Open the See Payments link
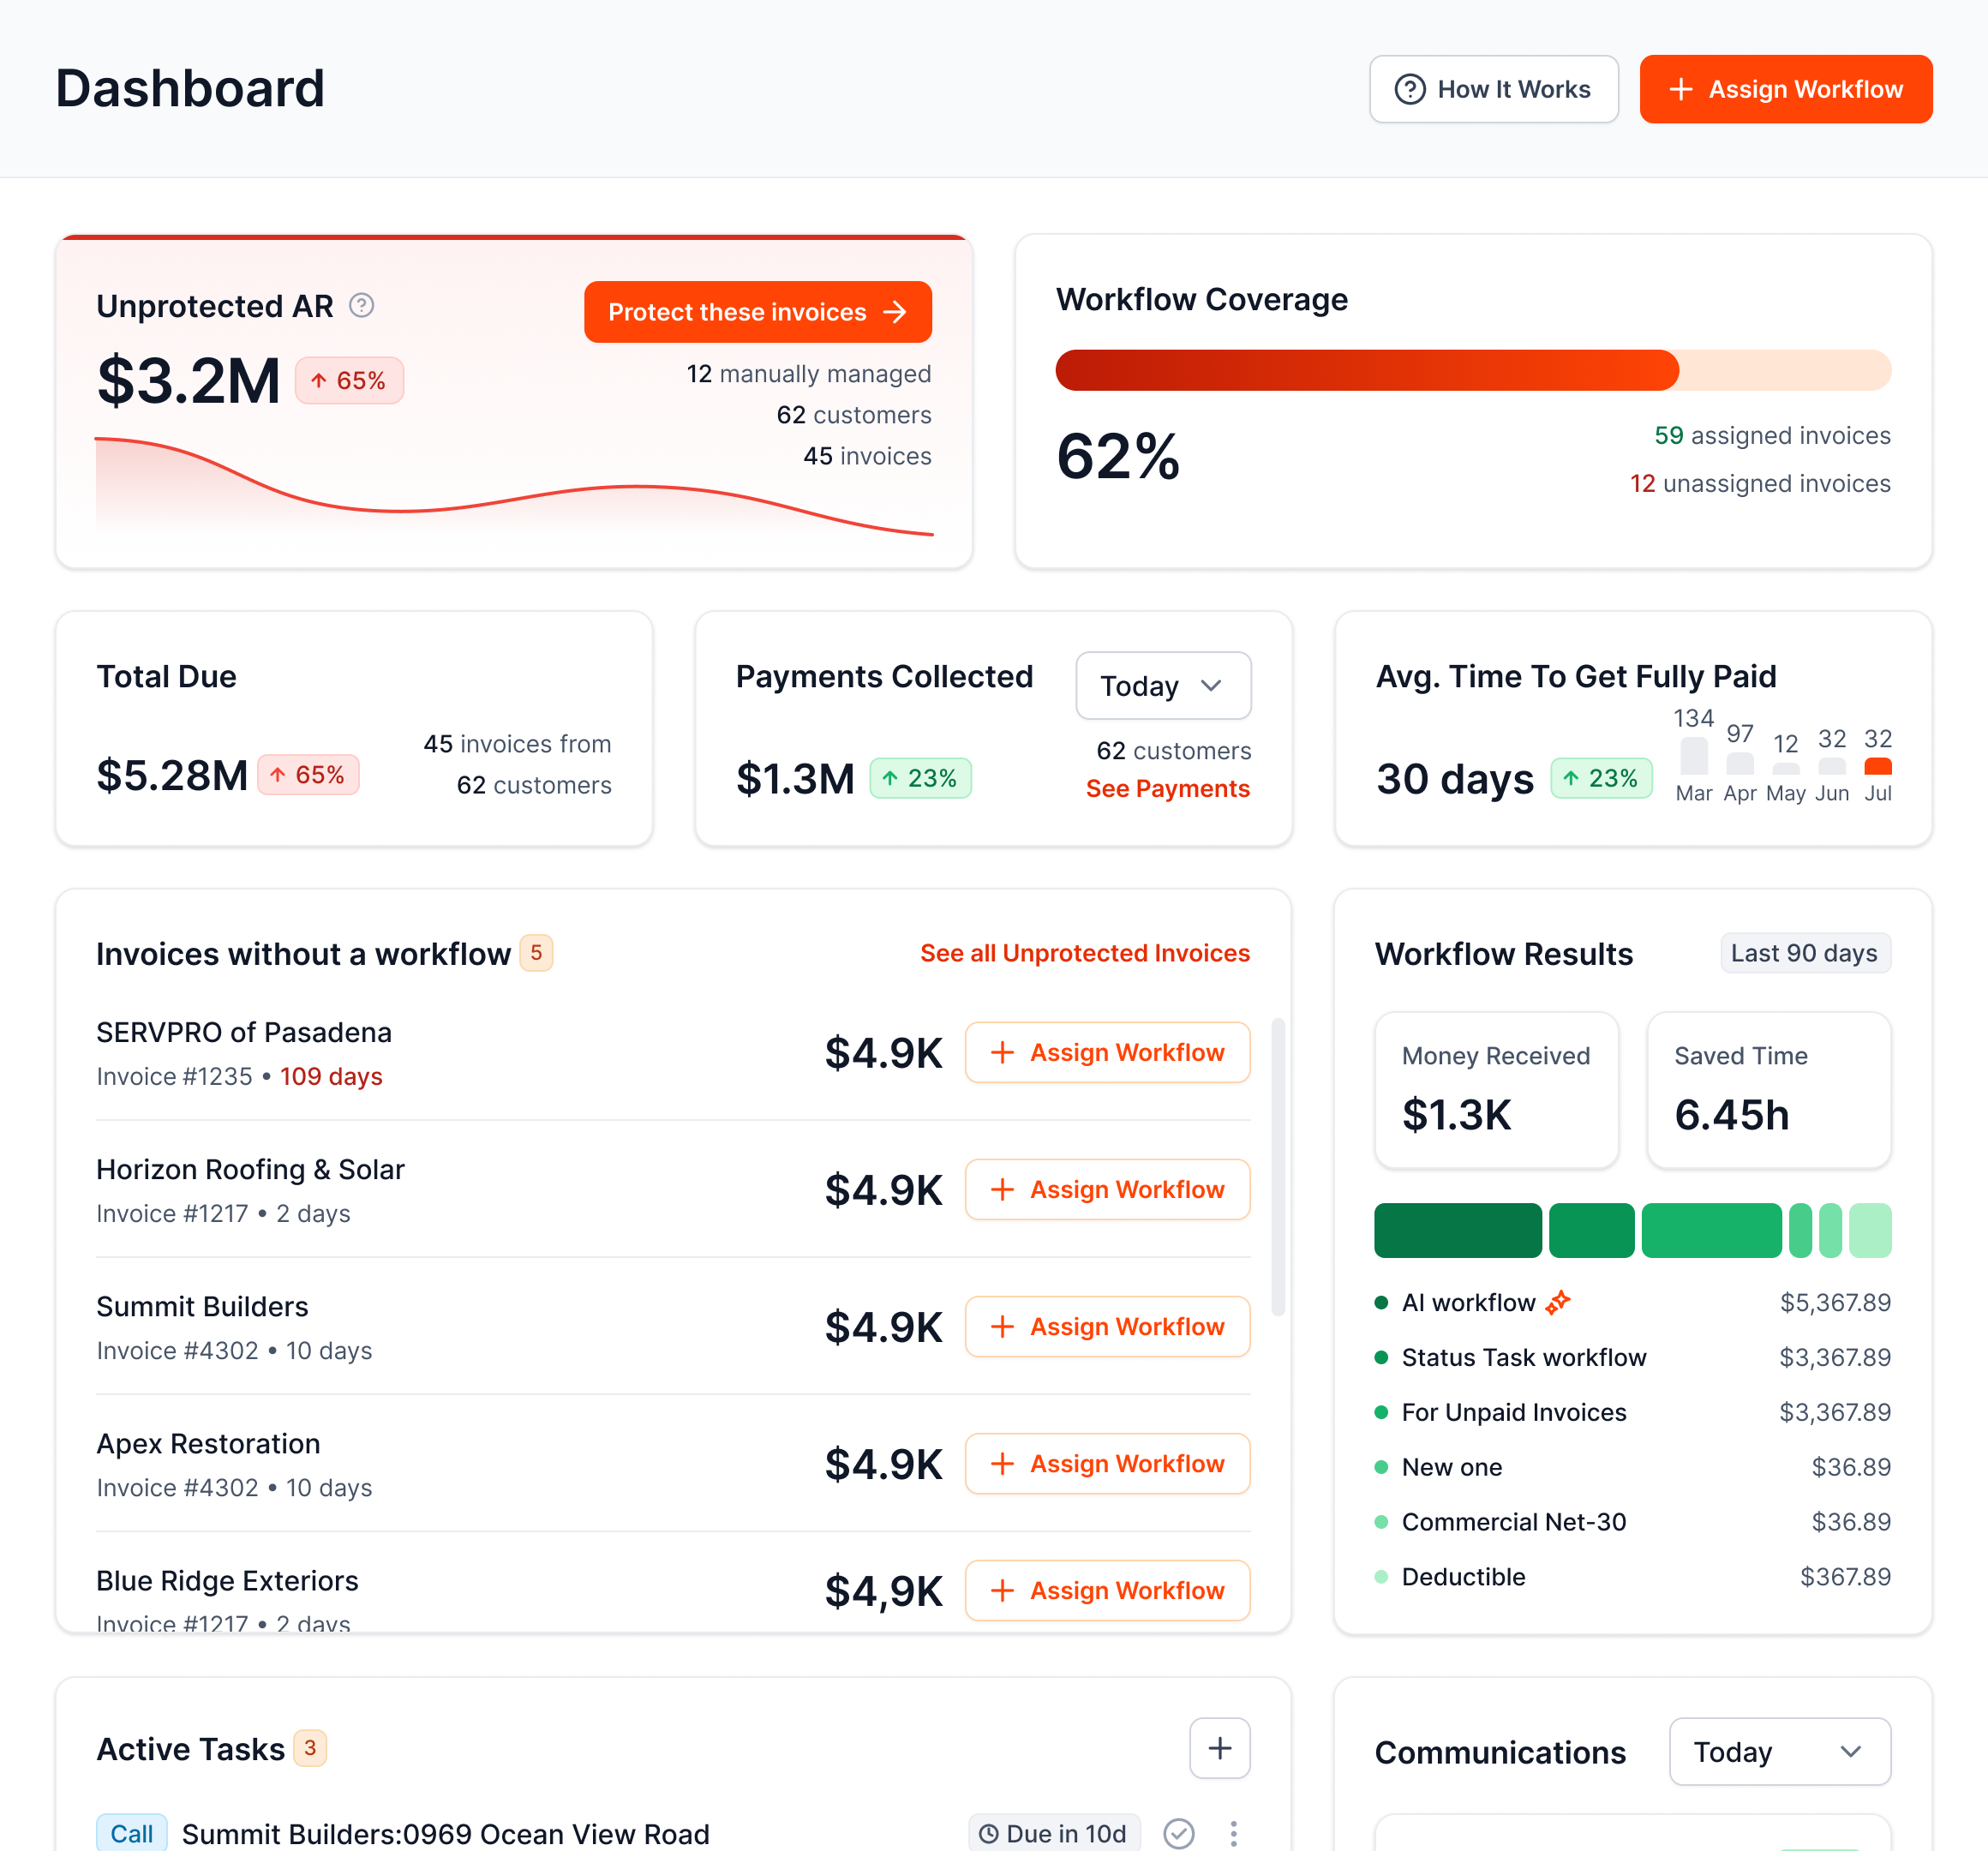This screenshot has width=1988, height=1851. [1167, 789]
